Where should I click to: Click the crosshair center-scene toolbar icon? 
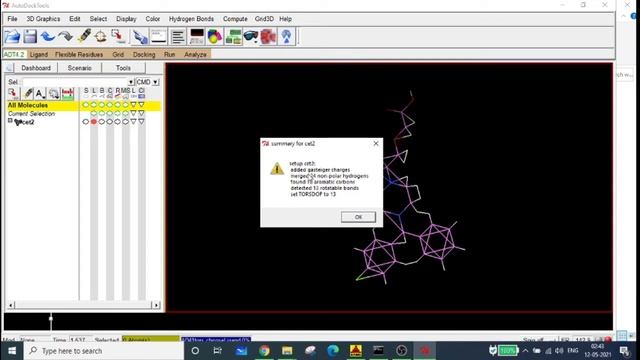pyautogui.click(x=100, y=37)
